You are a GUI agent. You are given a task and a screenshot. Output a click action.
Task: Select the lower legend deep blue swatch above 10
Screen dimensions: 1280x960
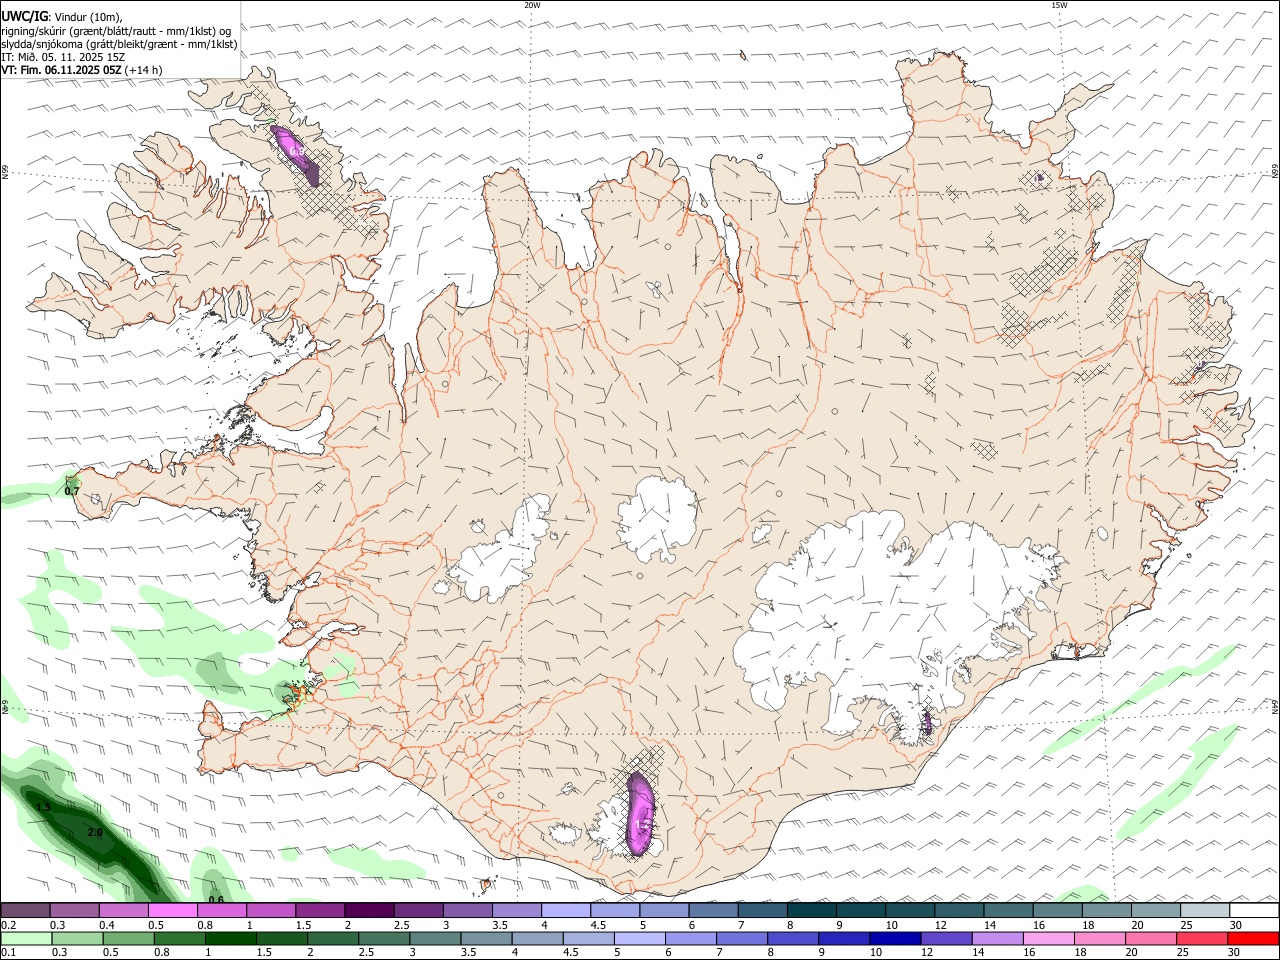[895, 938]
